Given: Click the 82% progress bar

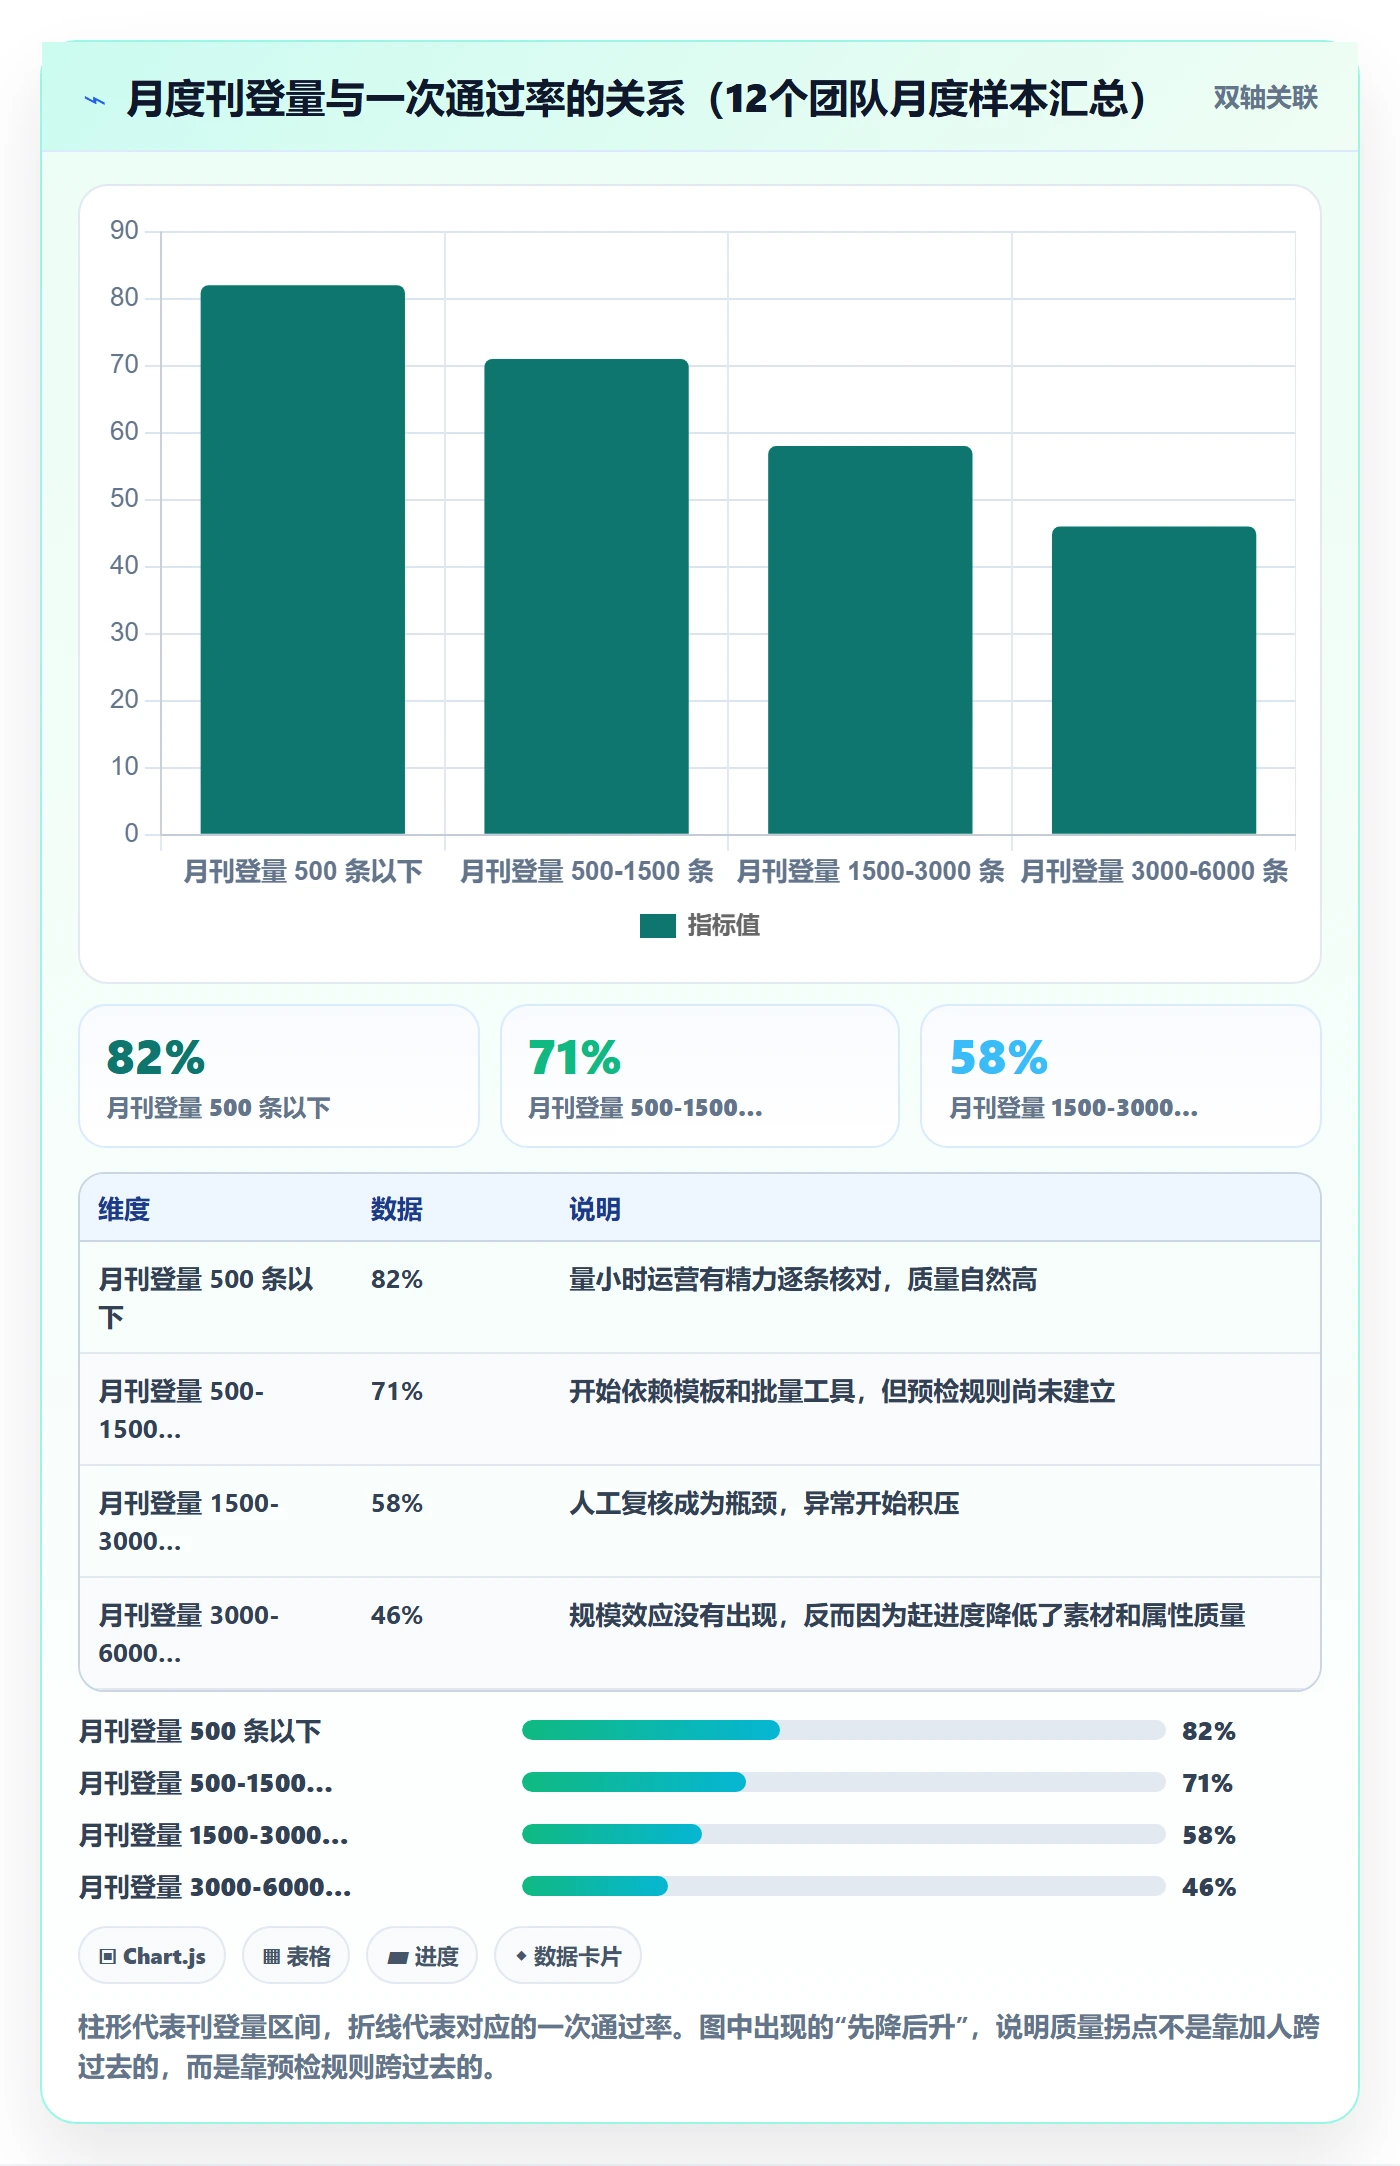Looking at the screenshot, I should [843, 1730].
